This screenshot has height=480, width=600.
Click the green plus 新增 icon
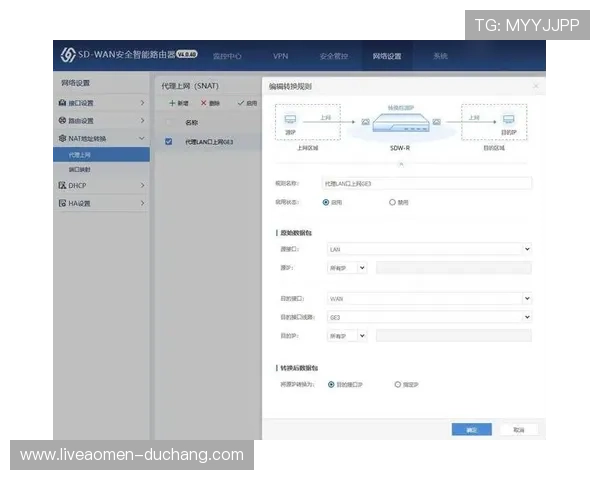(172, 103)
